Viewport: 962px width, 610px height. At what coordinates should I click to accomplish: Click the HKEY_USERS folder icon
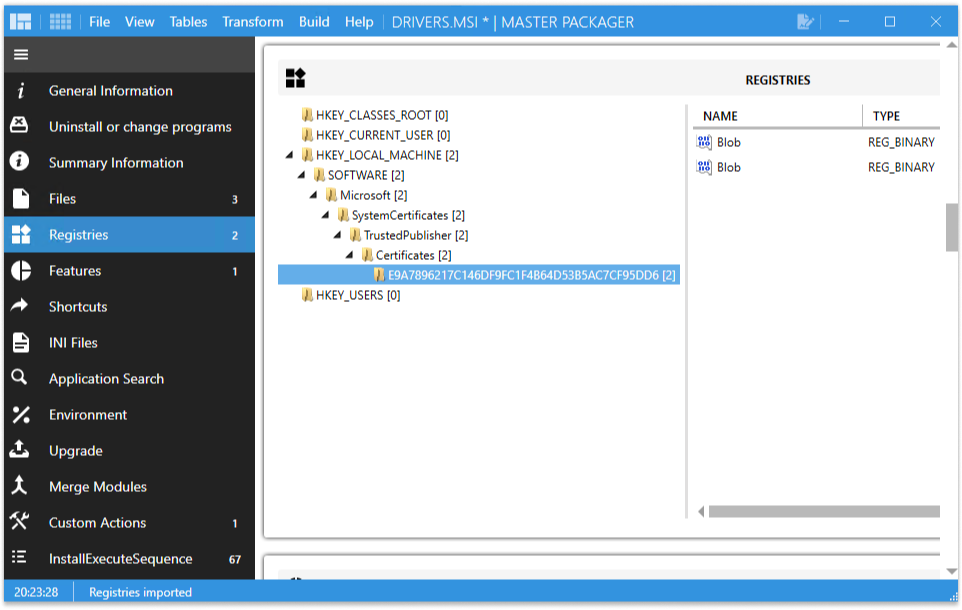coord(307,295)
